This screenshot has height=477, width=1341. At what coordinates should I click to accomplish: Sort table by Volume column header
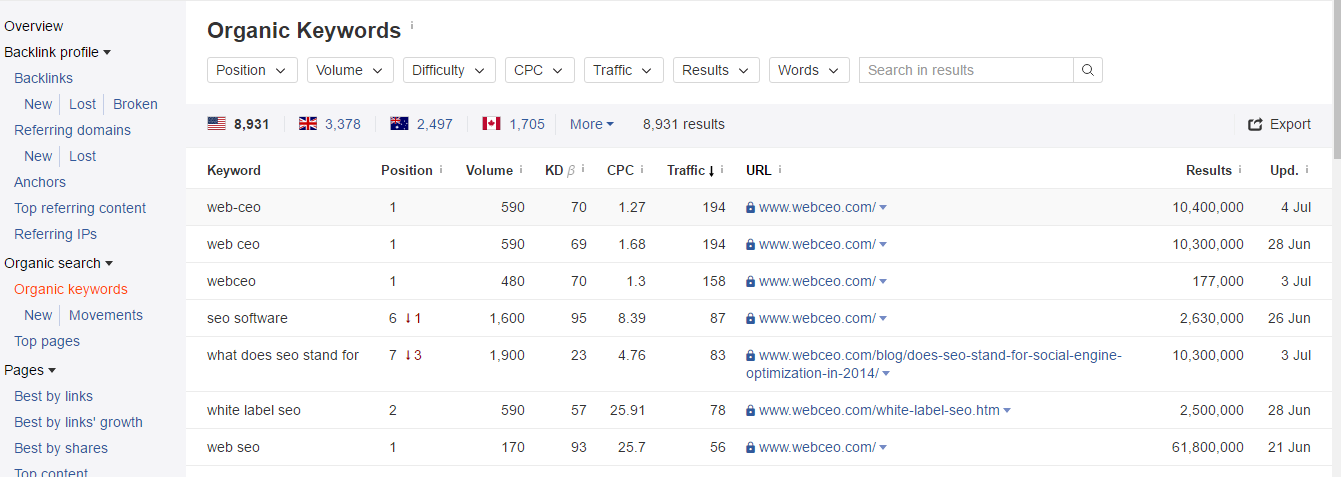point(489,170)
